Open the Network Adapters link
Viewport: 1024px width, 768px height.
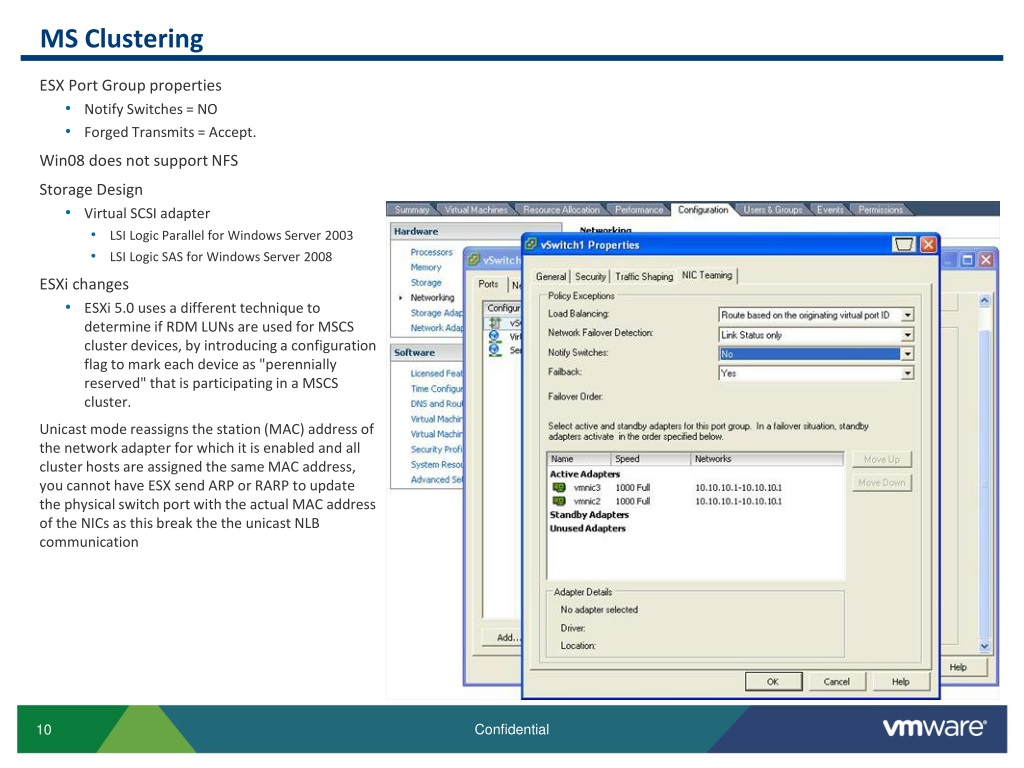coord(437,328)
